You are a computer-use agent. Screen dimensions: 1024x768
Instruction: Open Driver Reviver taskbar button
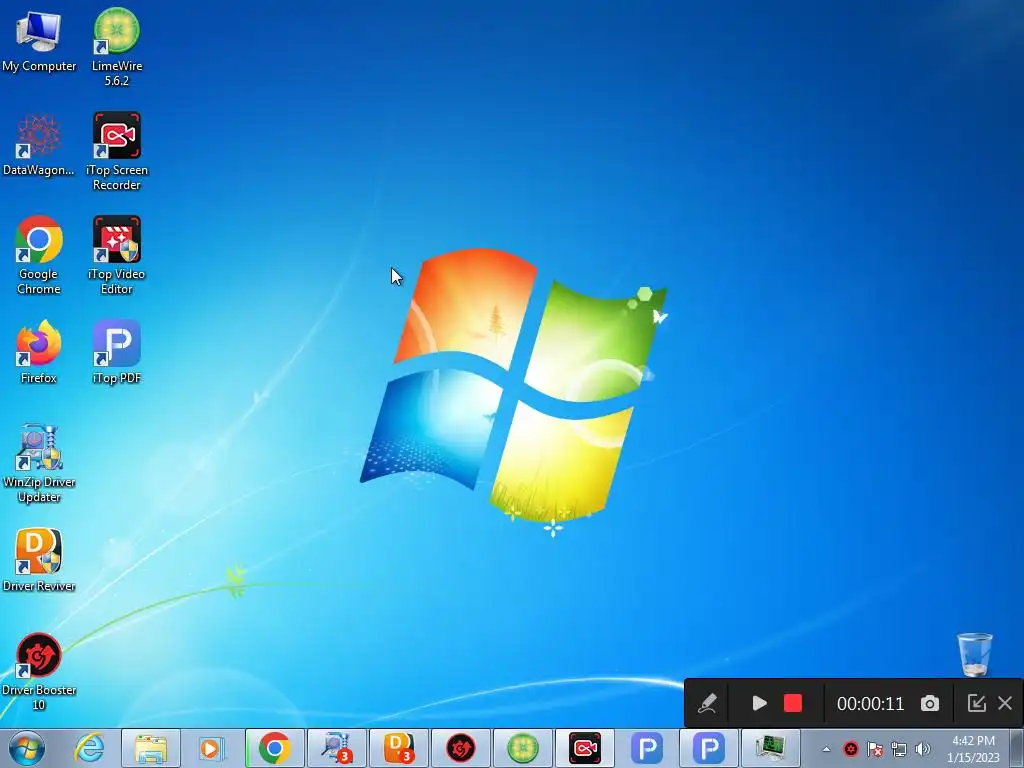pyautogui.click(x=399, y=748)
